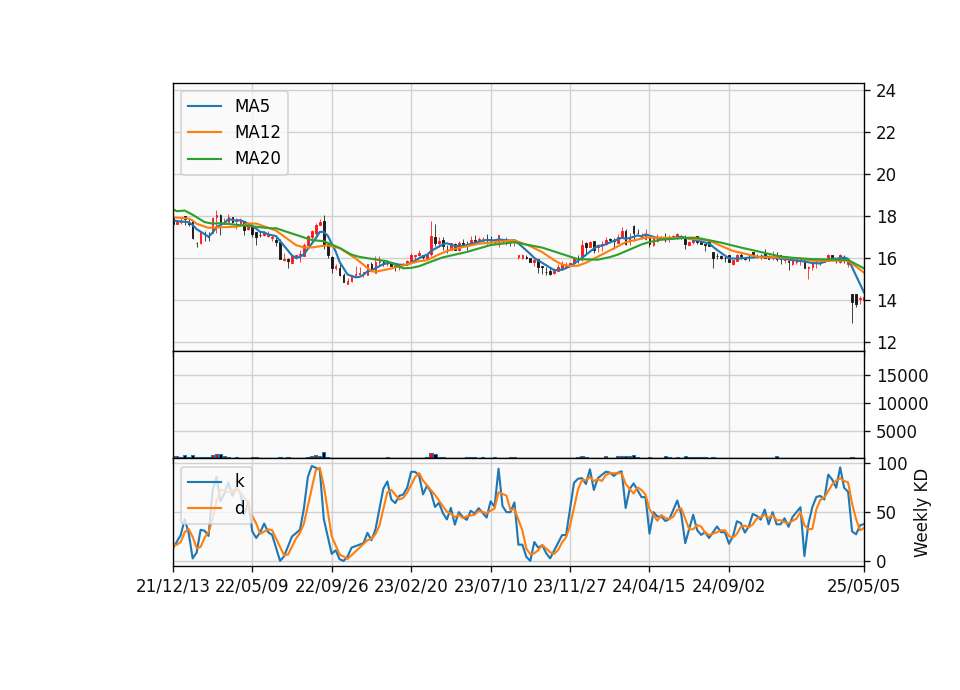Click the x-axis date label 23/11/27
Image resolution: width=960 pixels, height=690 pixels.
tap(570, 586)
